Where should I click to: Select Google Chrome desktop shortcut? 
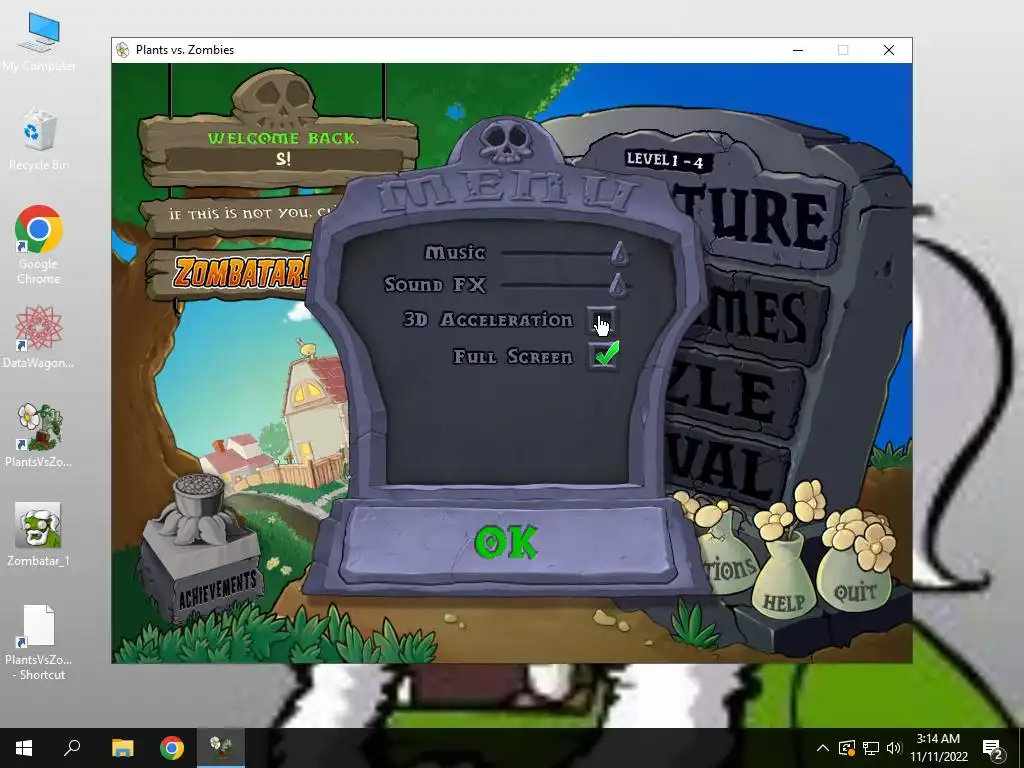coord(39,245)
